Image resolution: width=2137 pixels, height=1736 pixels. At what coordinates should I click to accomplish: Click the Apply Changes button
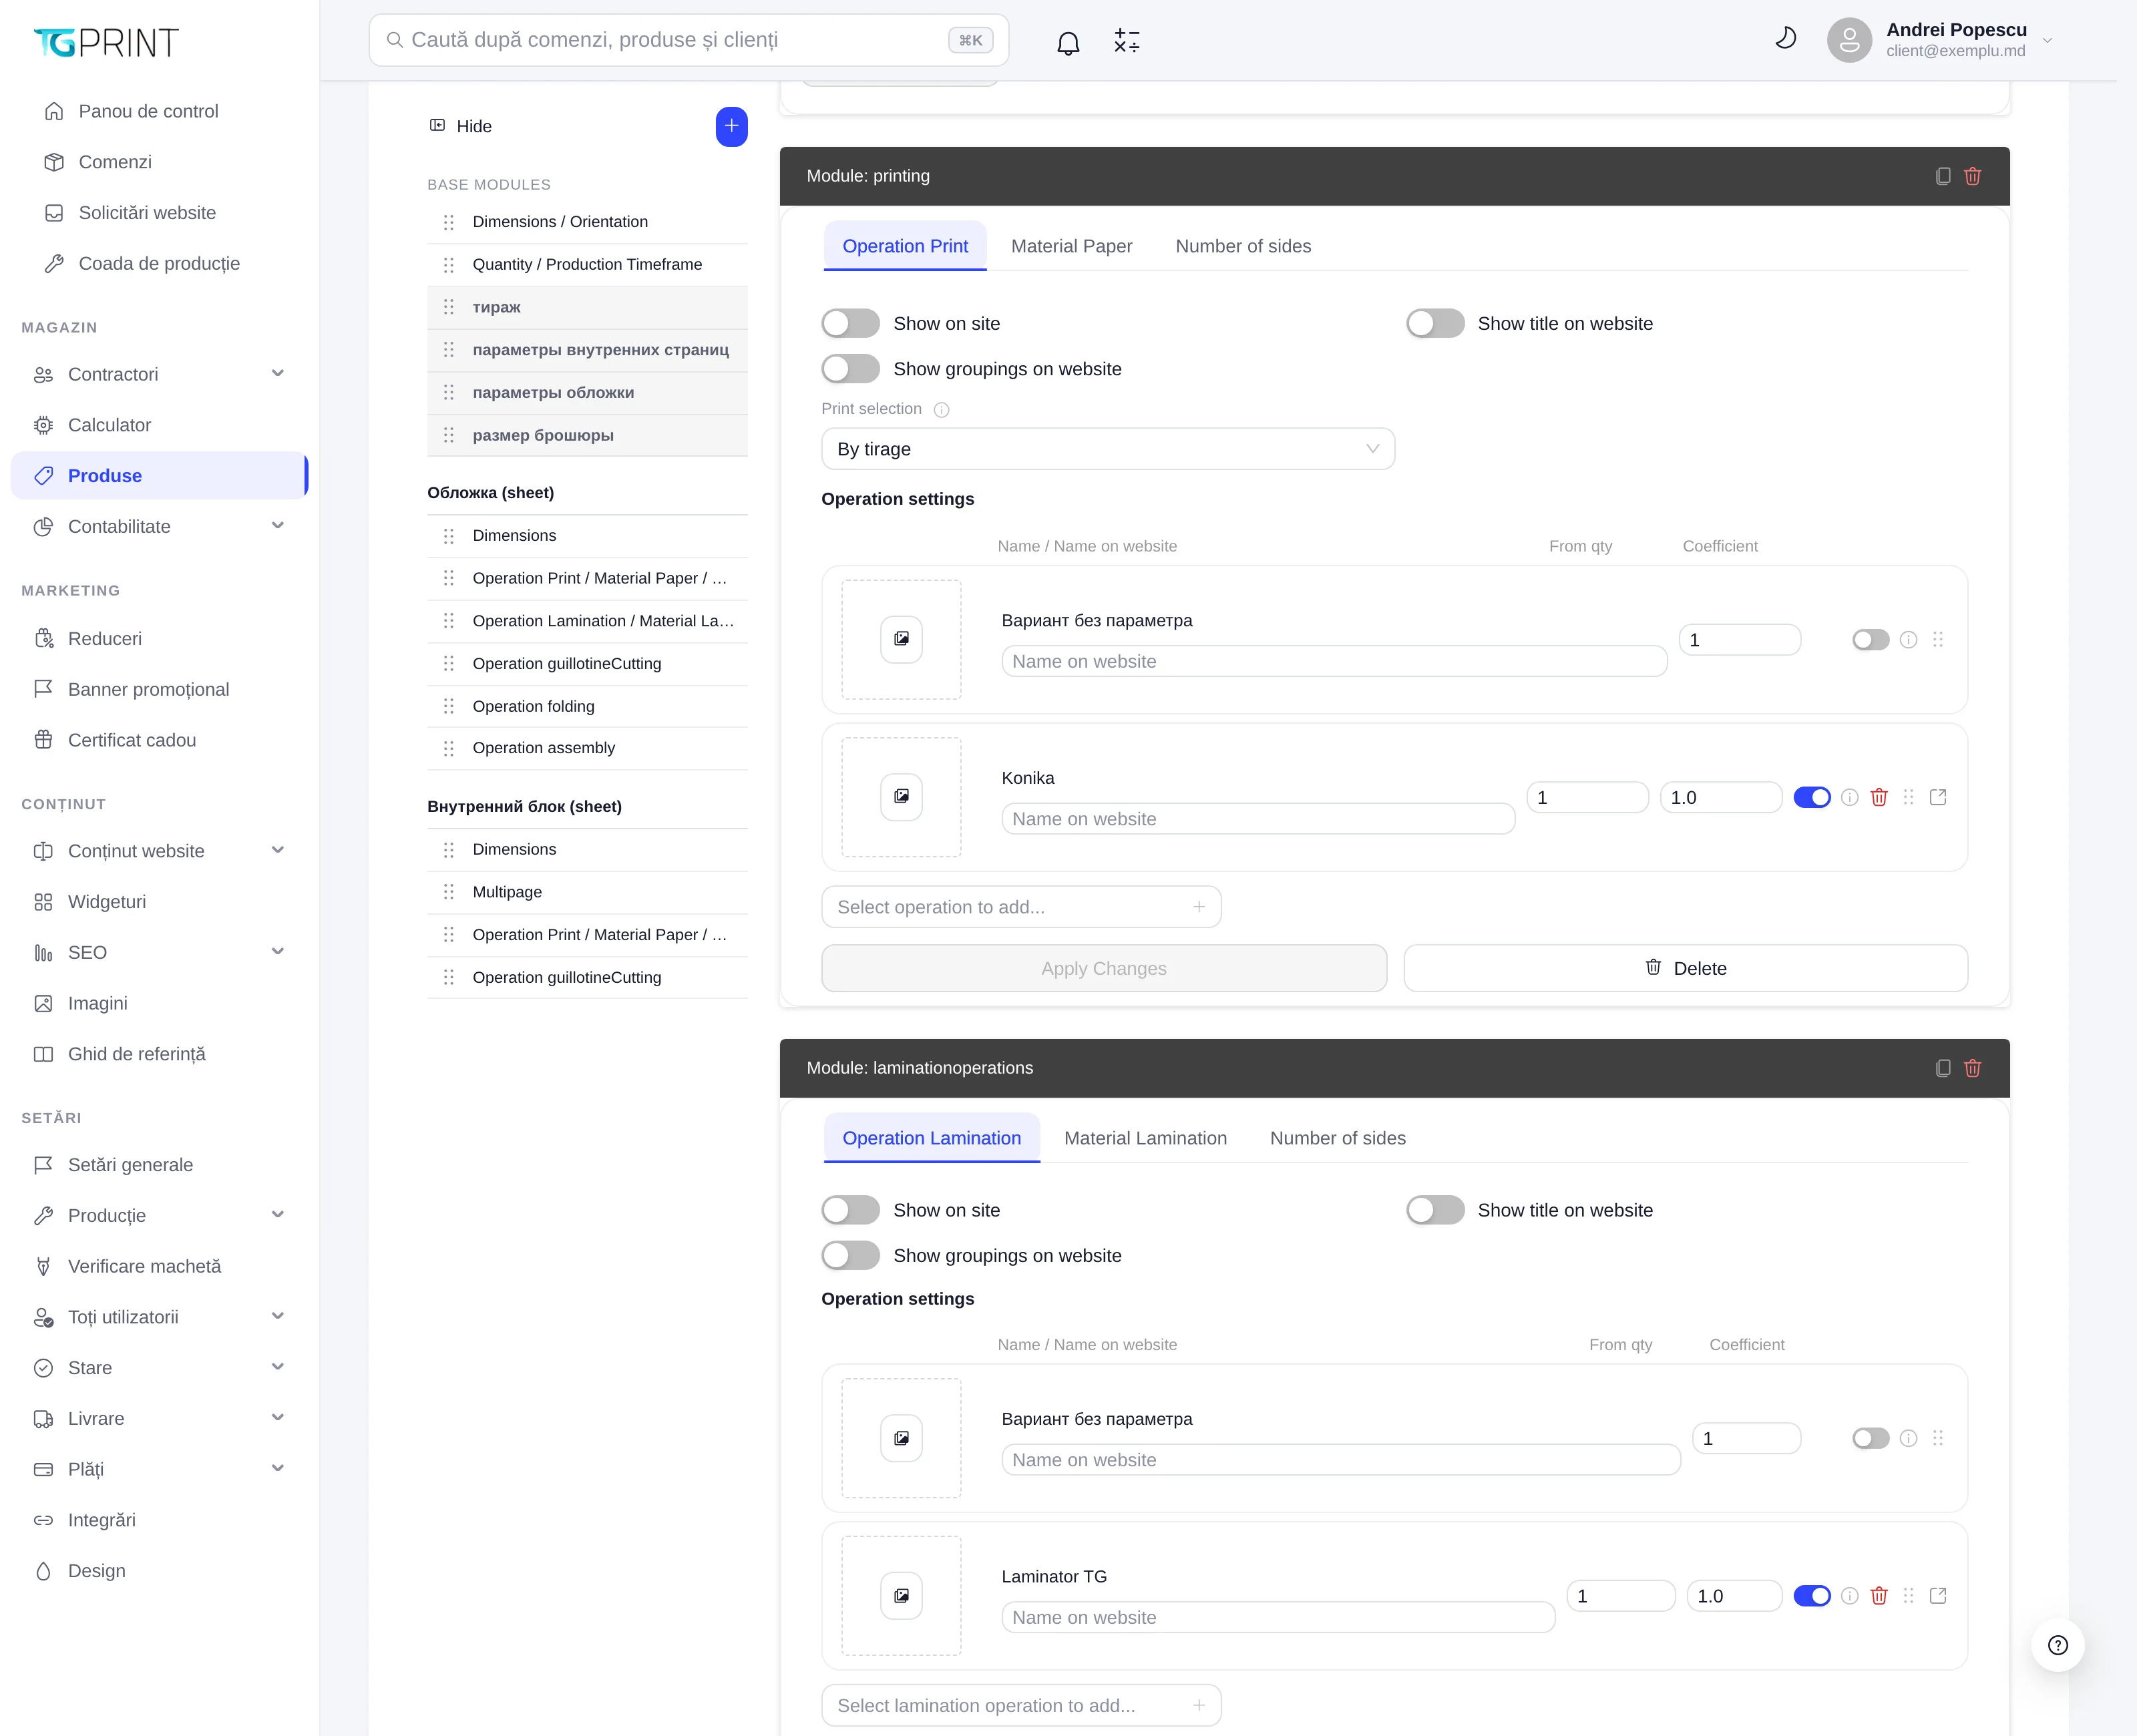point(1104,968)
